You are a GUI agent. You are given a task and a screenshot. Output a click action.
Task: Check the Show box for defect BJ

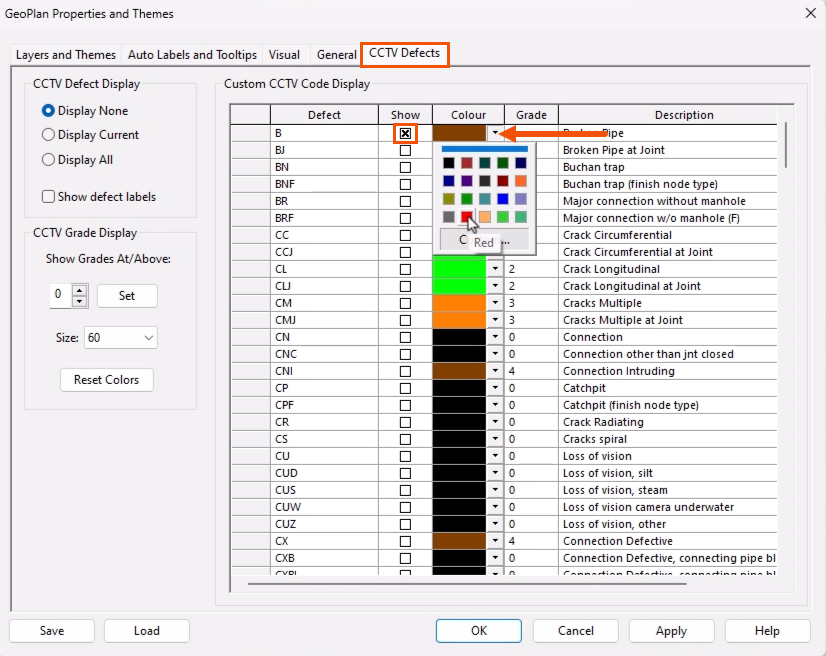pyautogui.click(x=406, y=149)
